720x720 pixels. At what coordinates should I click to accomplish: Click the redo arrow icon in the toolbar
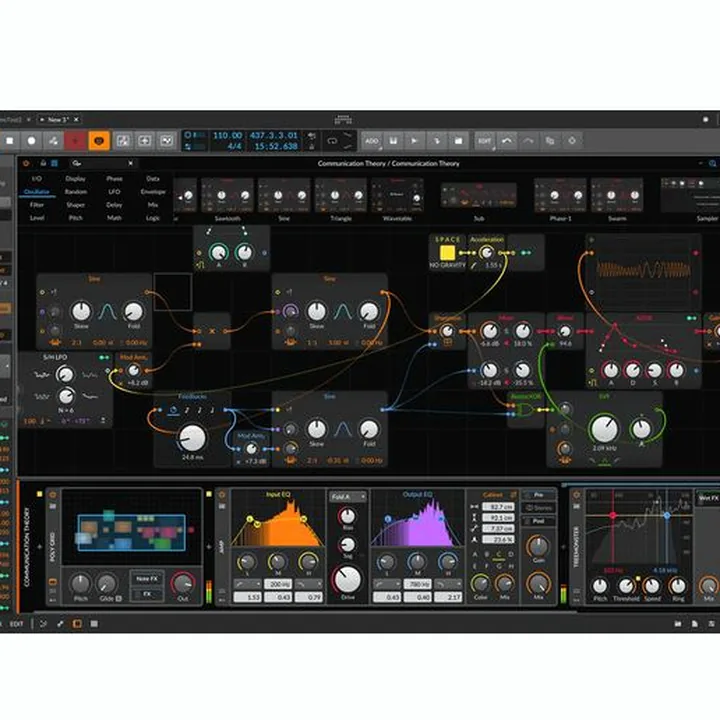[x=528, y=141]
